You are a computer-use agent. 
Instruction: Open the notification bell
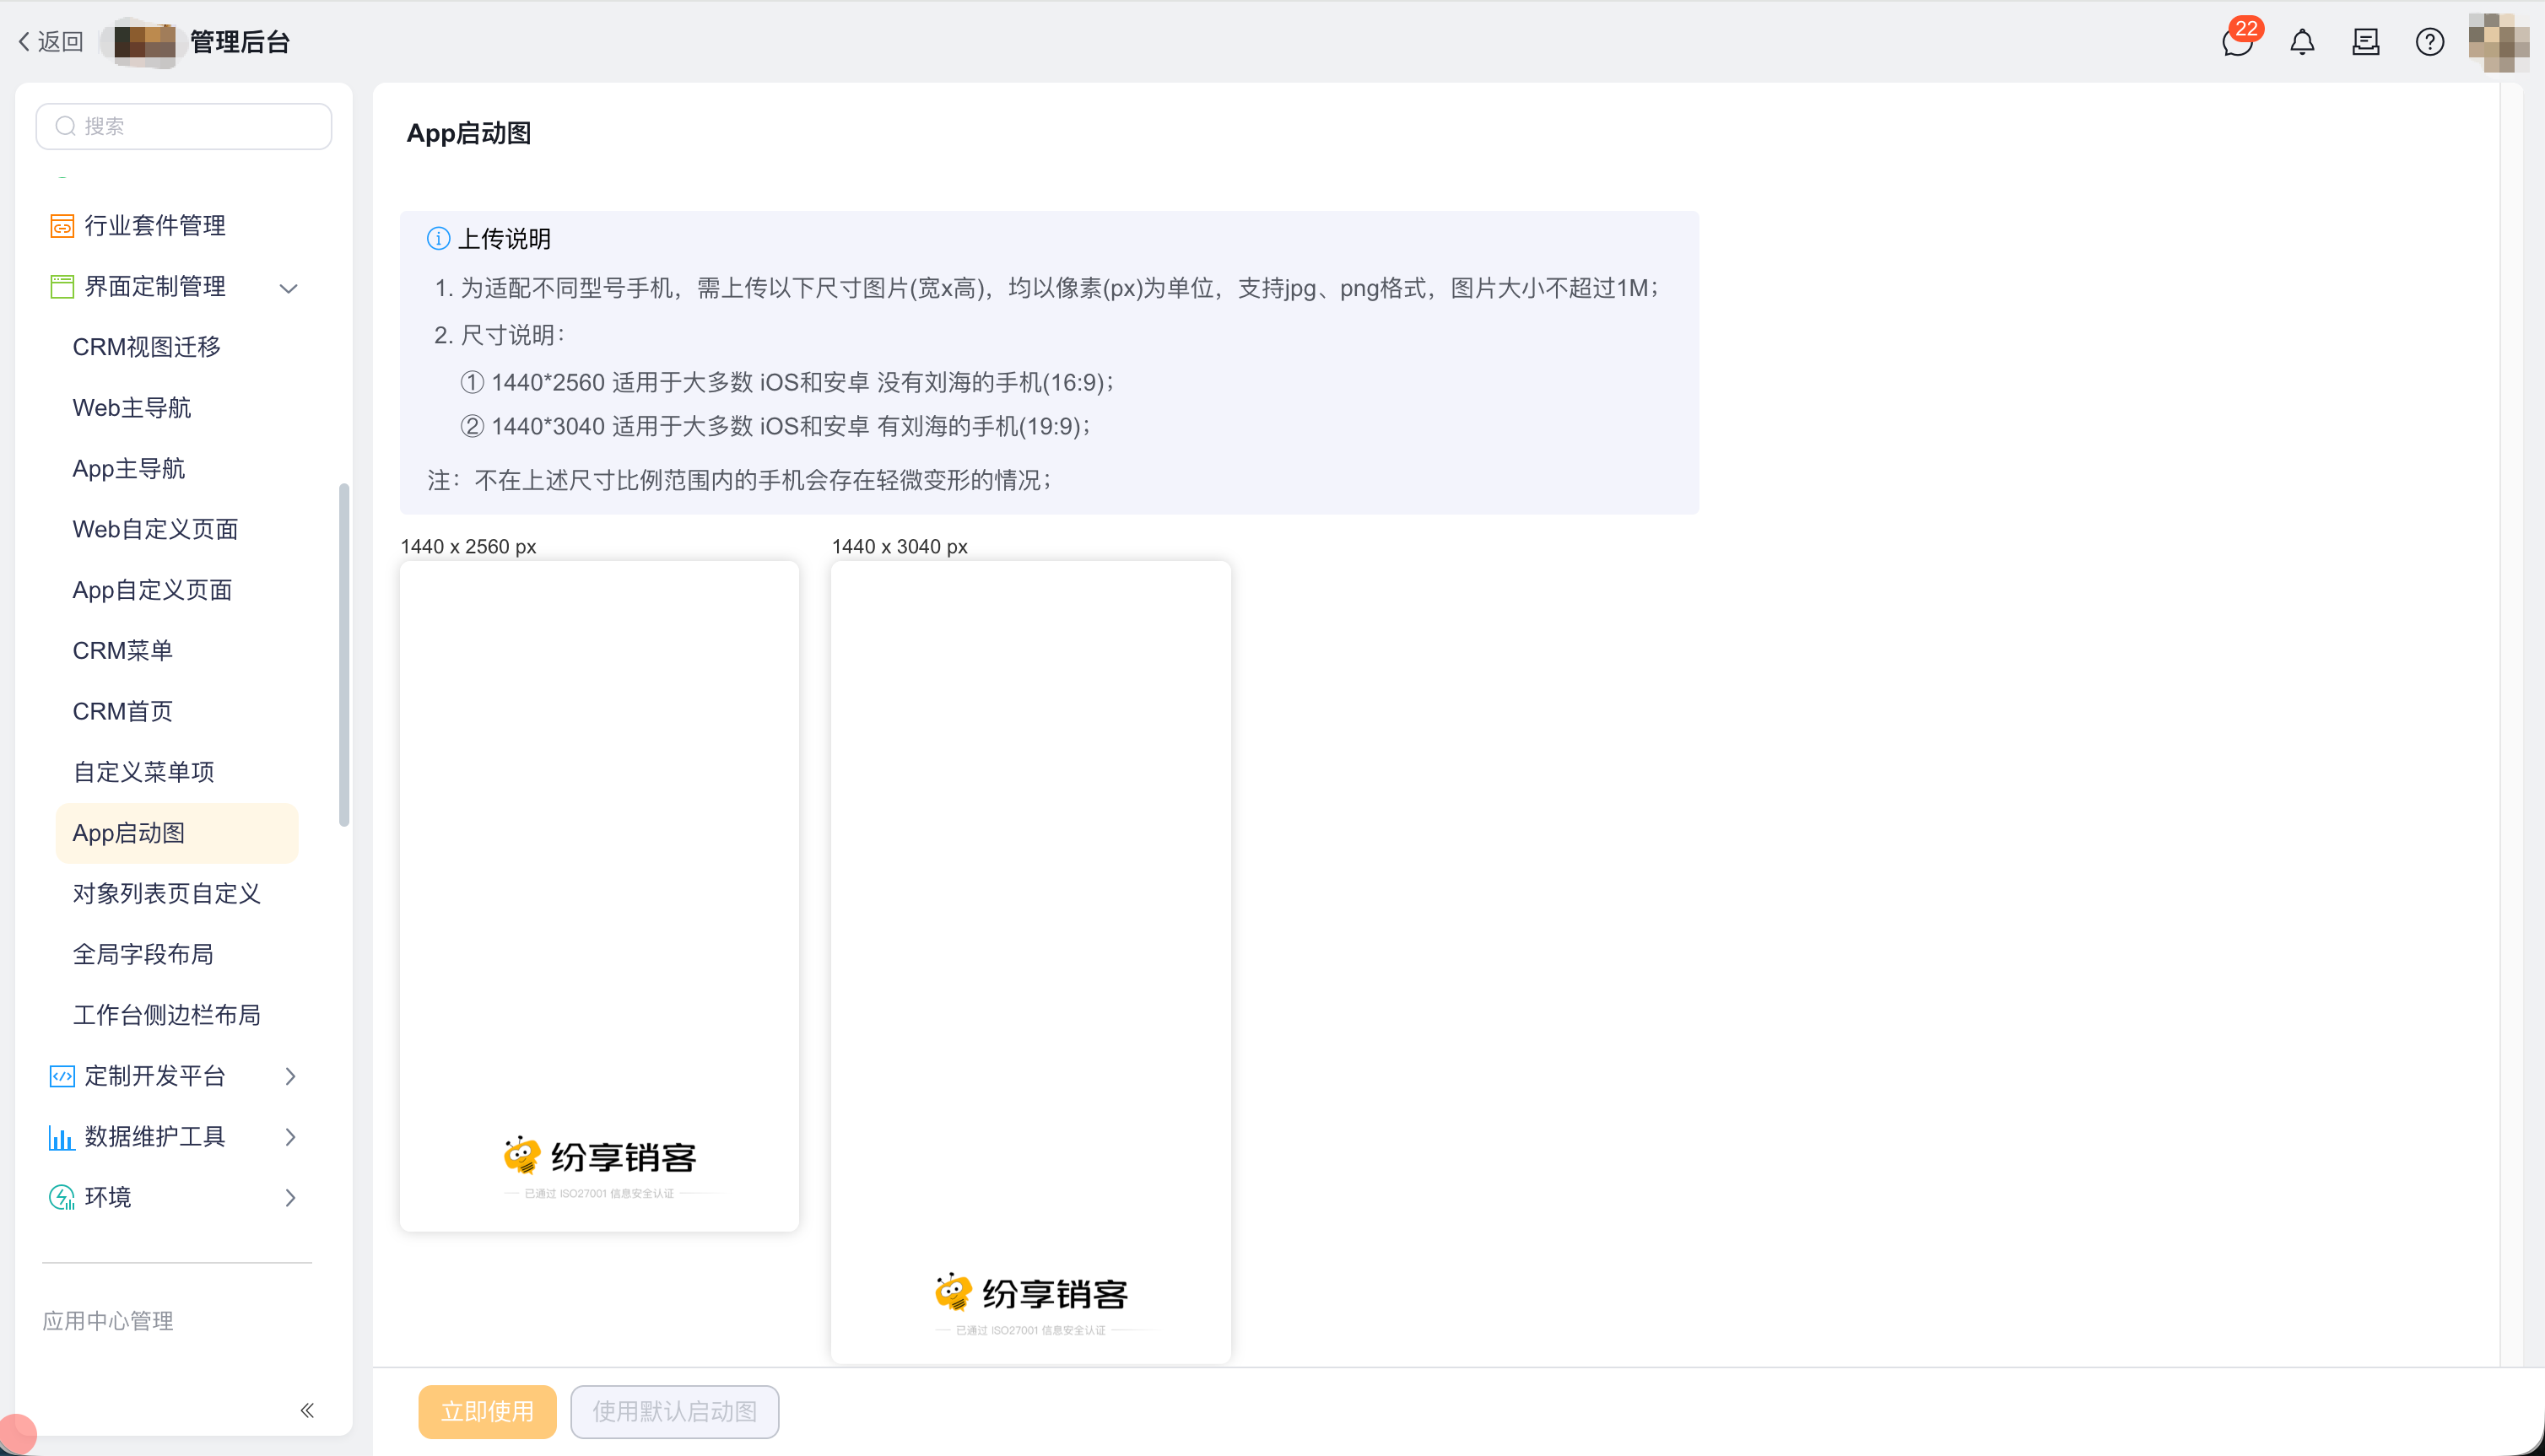2302,42
